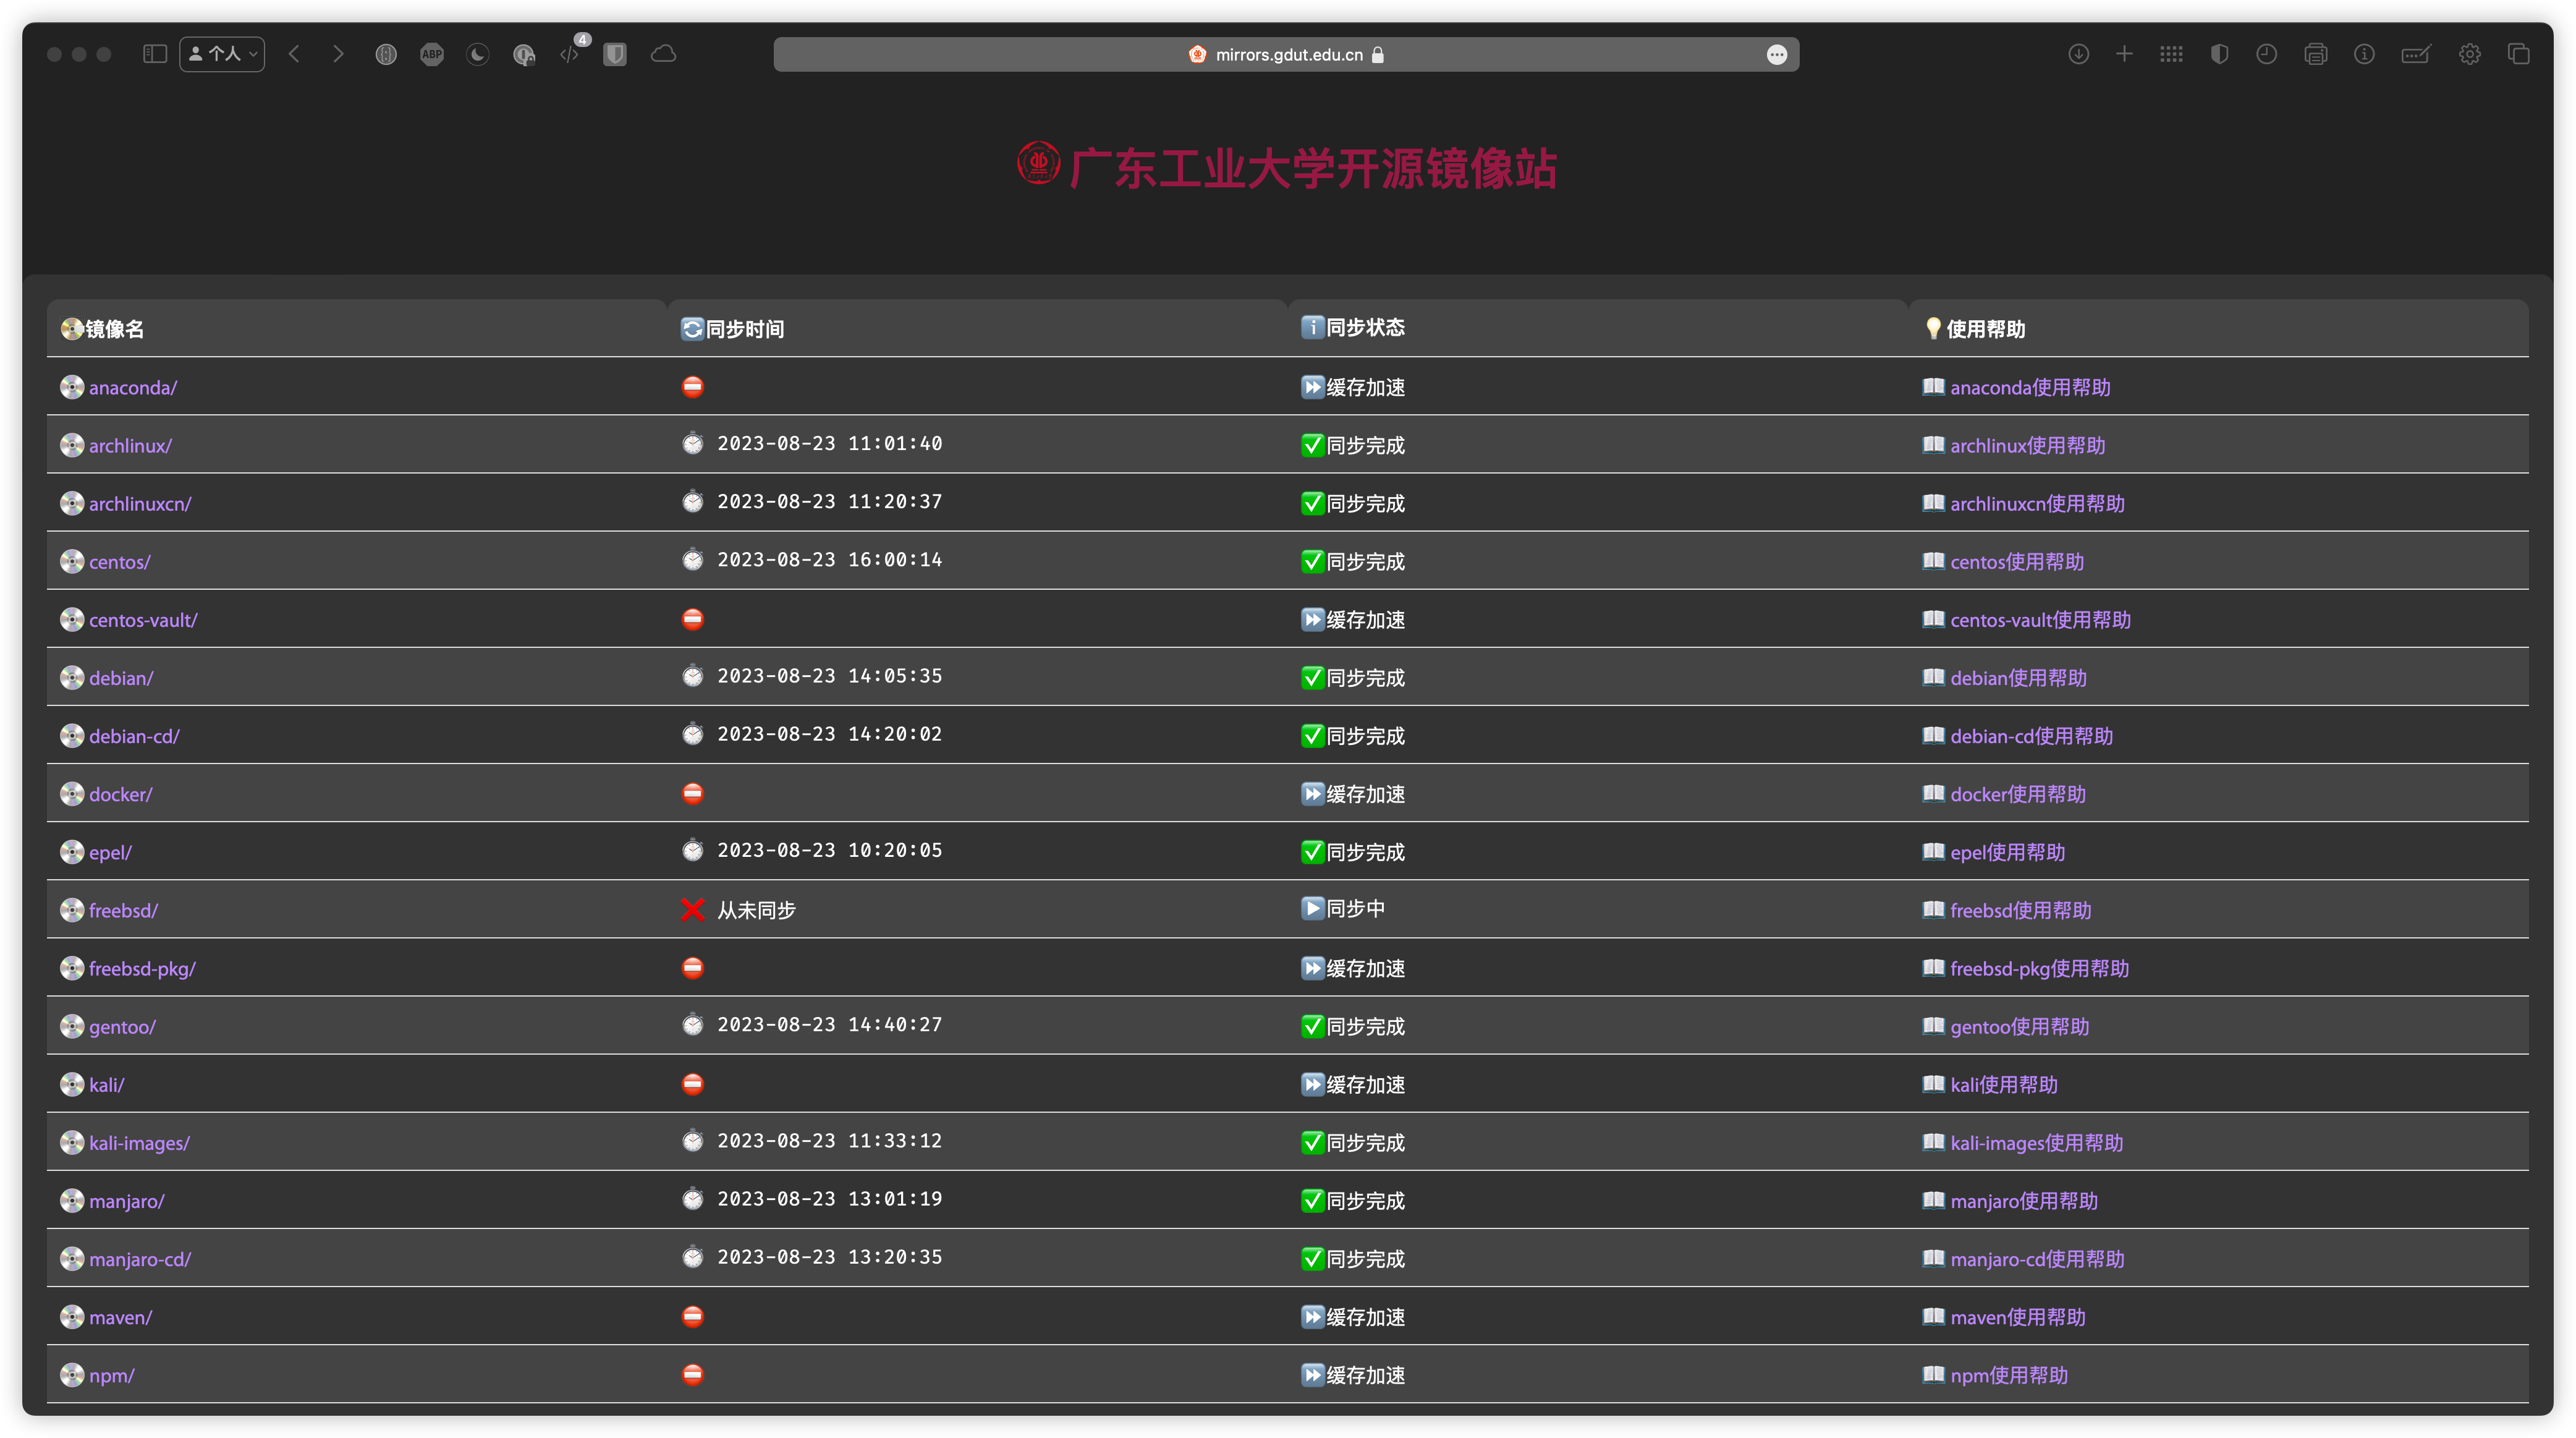
Task: Open iCloud tabs cloud icon
Action: click(664, 54)
